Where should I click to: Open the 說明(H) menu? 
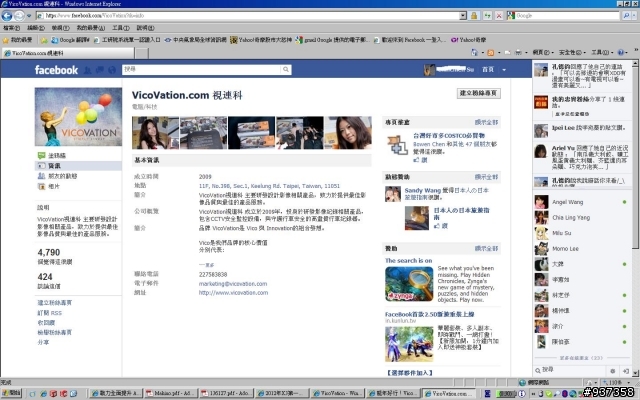click(x=145, y=28)
